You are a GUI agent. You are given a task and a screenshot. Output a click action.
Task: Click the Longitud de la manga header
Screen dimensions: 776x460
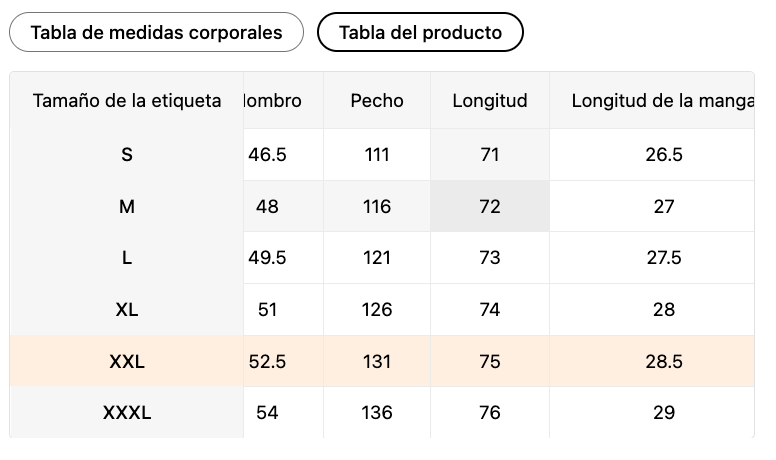[x=661, y=101]
